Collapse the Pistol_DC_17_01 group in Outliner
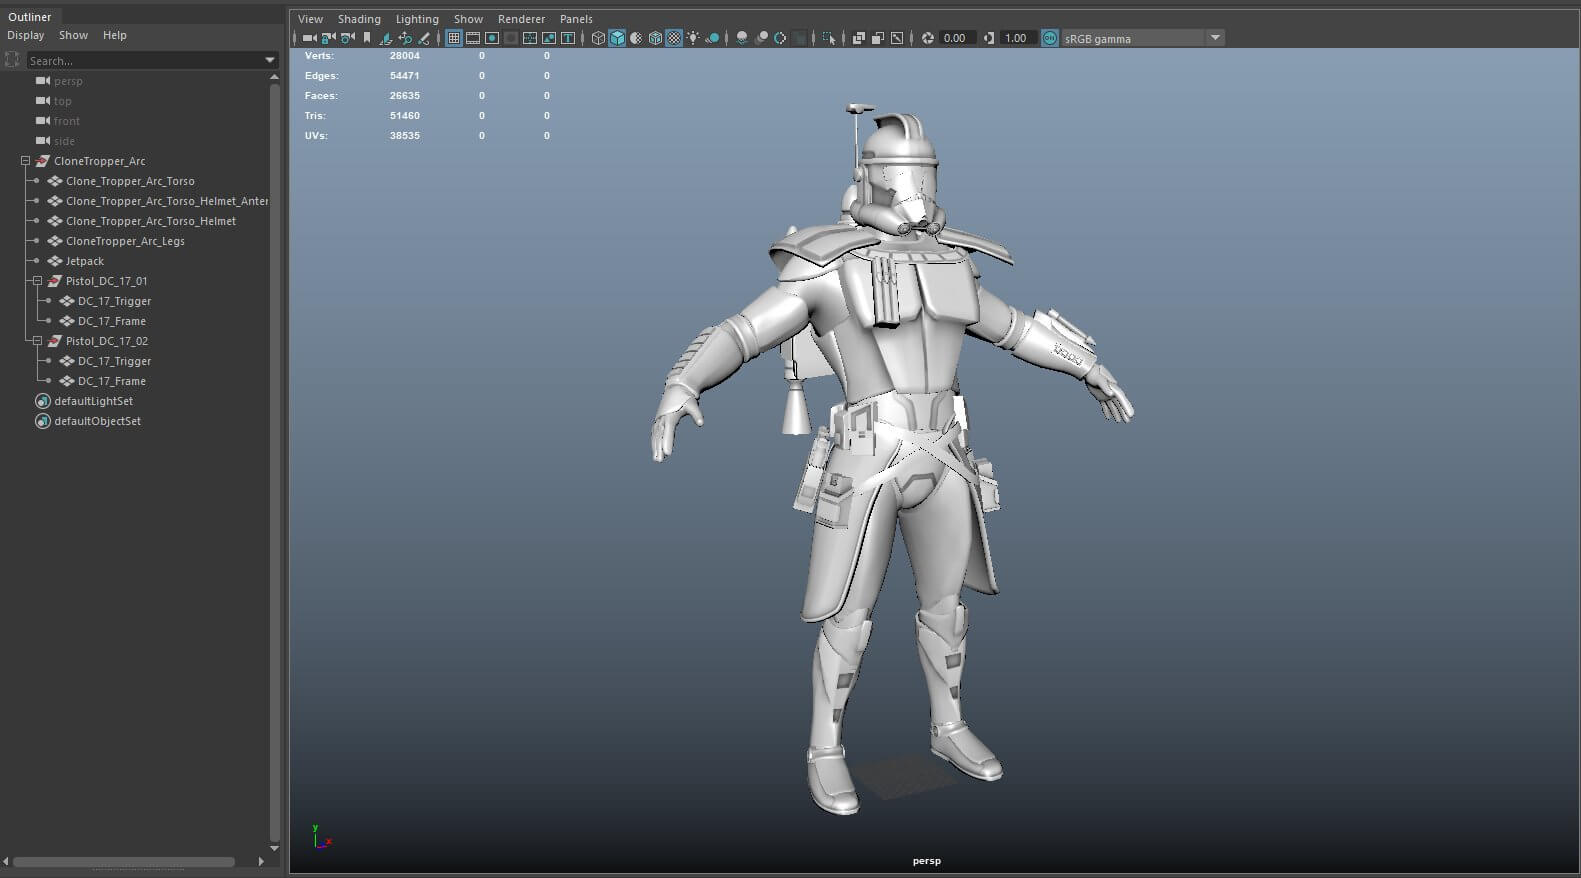The image size is (1581, 878). [38, 281]
